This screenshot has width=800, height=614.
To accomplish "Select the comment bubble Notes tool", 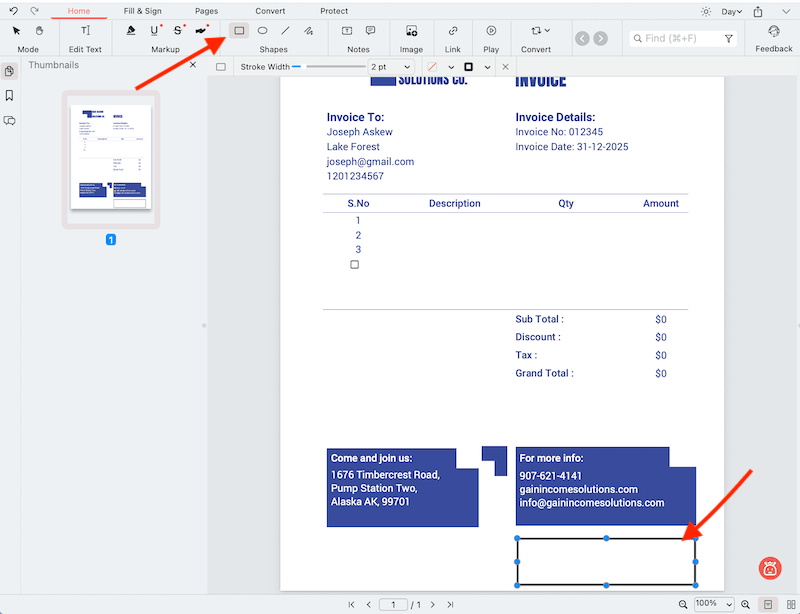I will coord(370,31).
